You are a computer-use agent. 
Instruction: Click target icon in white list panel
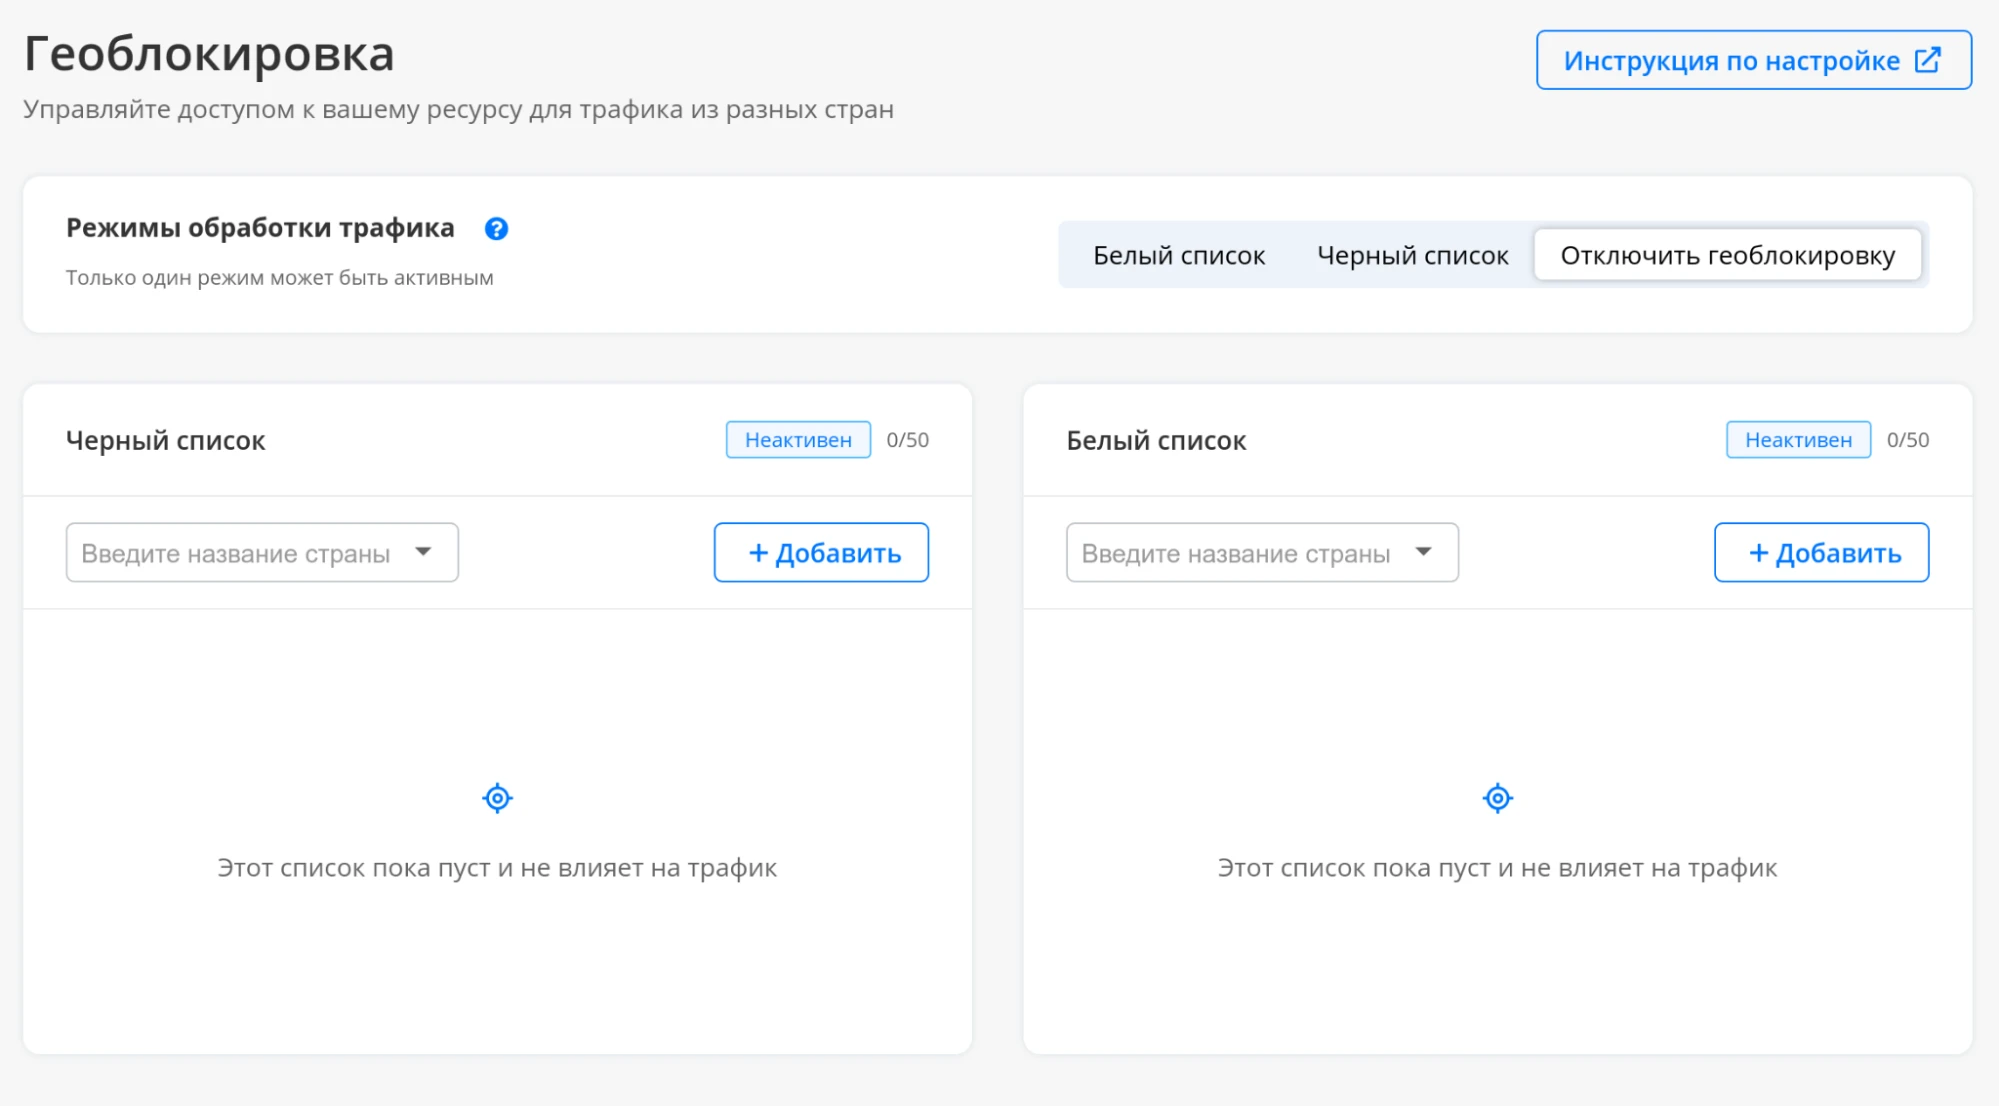coord(1497,798)
